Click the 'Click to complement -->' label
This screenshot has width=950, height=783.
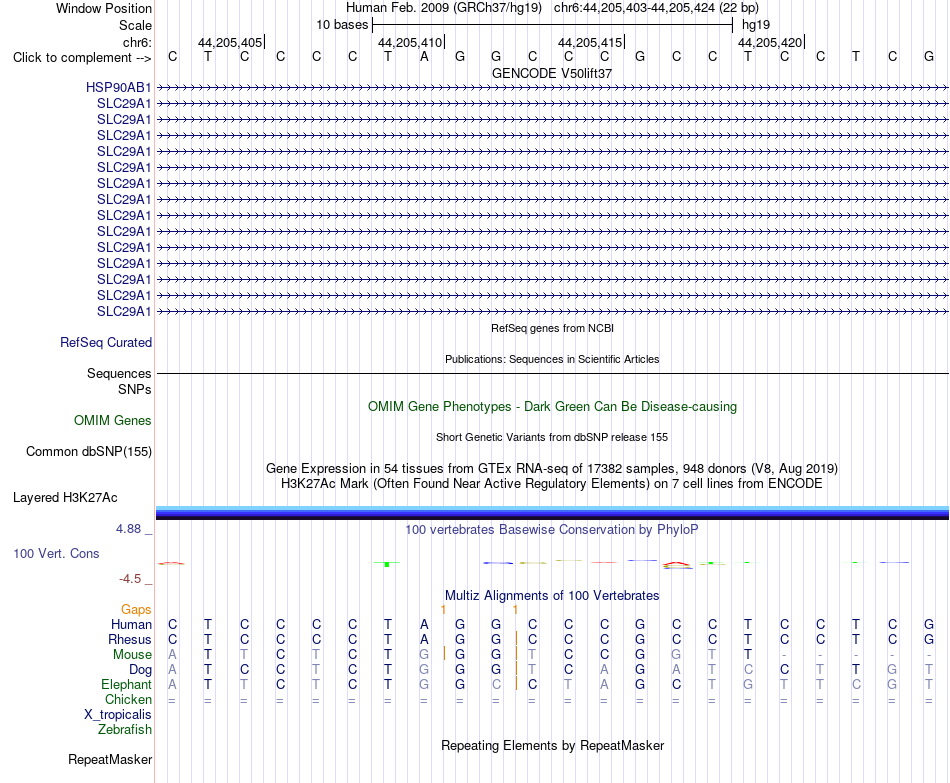point(82,58)
